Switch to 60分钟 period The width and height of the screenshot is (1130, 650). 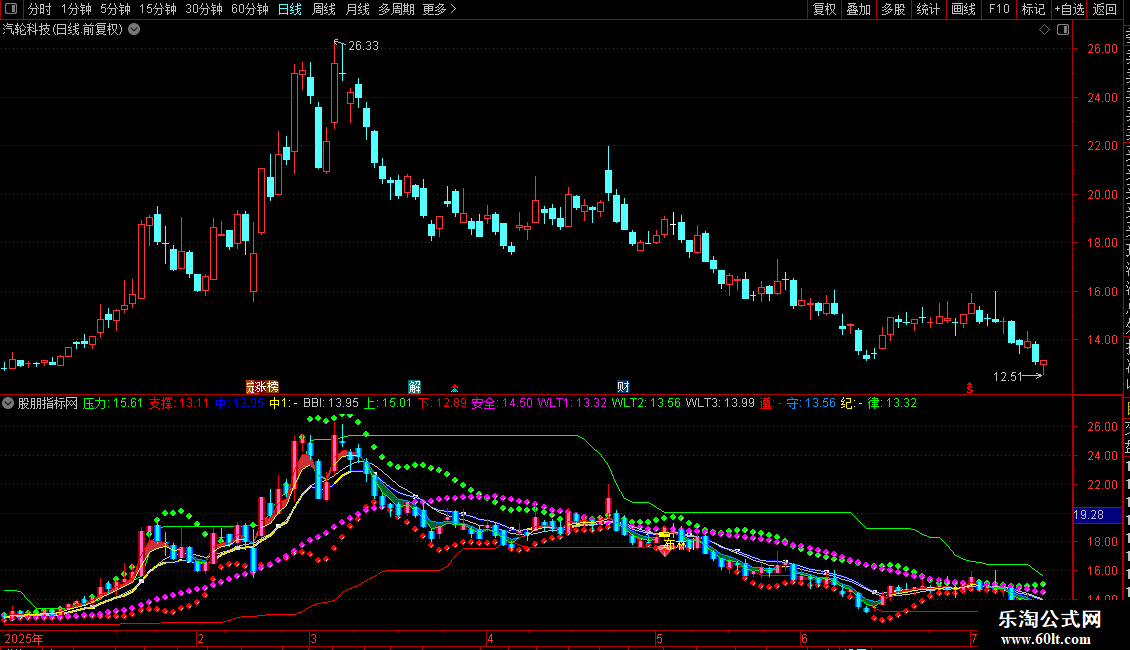tap(250, 9)
